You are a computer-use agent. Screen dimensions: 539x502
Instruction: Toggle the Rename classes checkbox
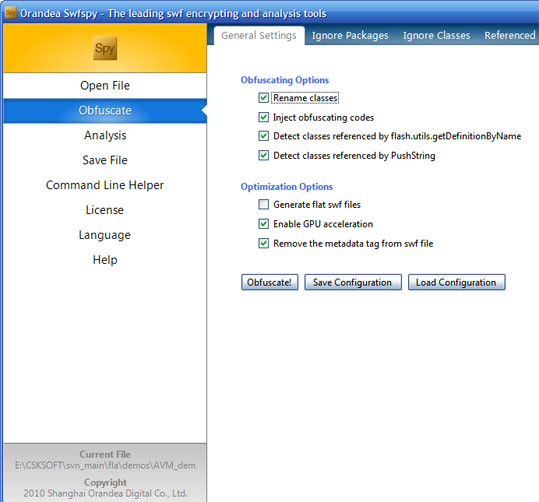[263, 98]
